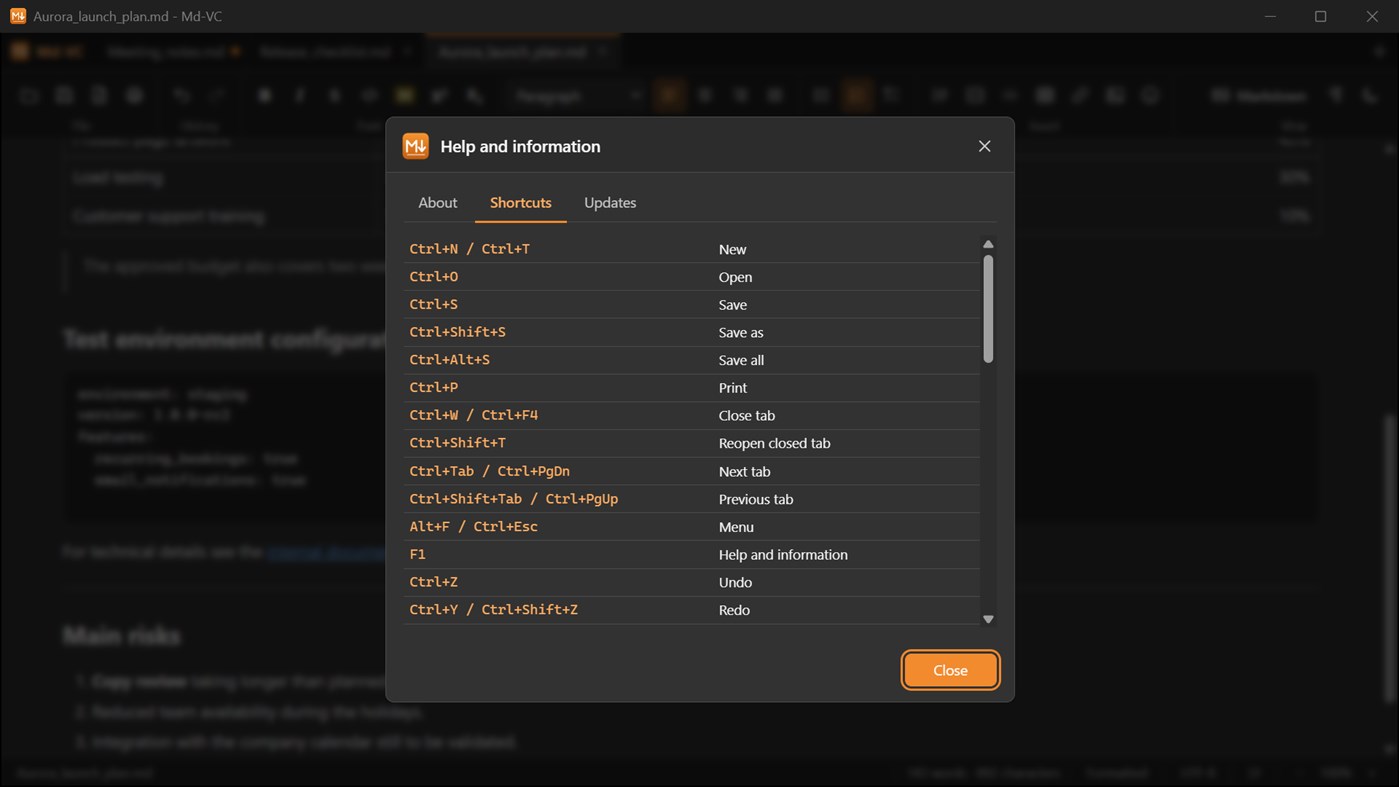Click the Md-VC logo in the dialog header
The height and width of the screenshot is (787, 1399).
(415, 146)
